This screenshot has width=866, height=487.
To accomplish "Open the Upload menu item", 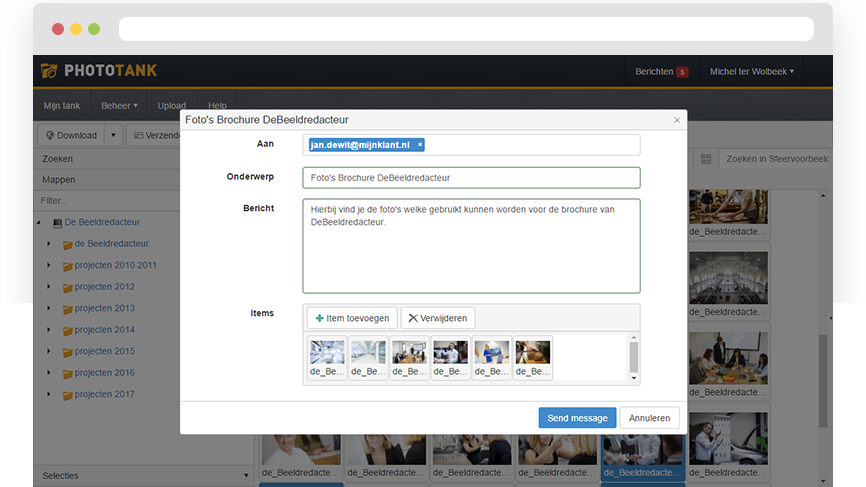I will [171, 105].
